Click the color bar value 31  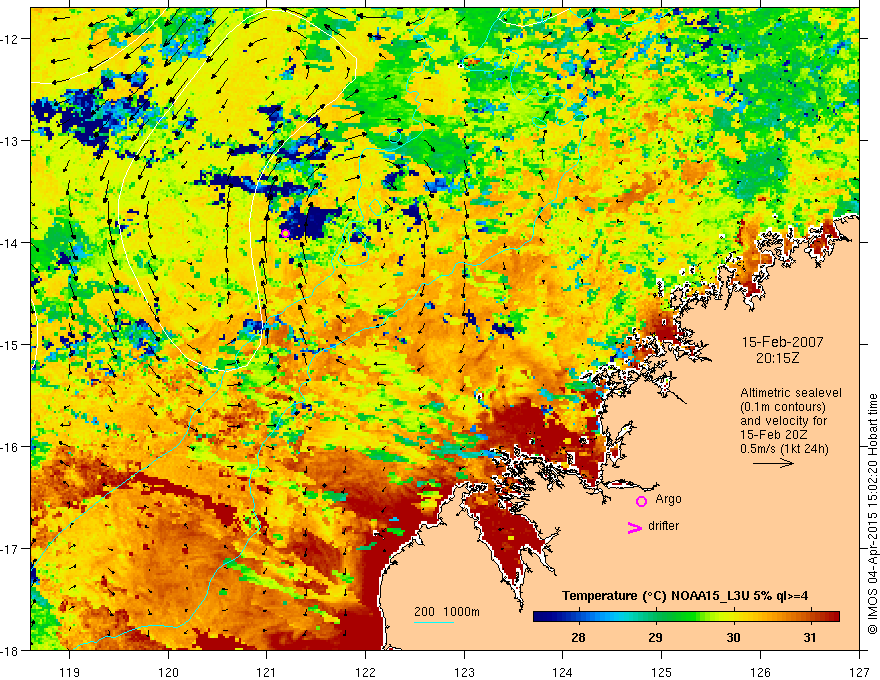tap(809, 637)
